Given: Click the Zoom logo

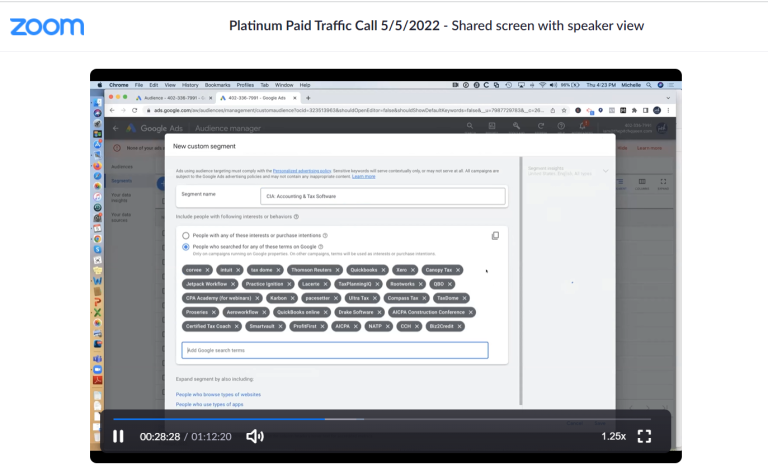Looking at the screenshot, I should pos(47,26).
